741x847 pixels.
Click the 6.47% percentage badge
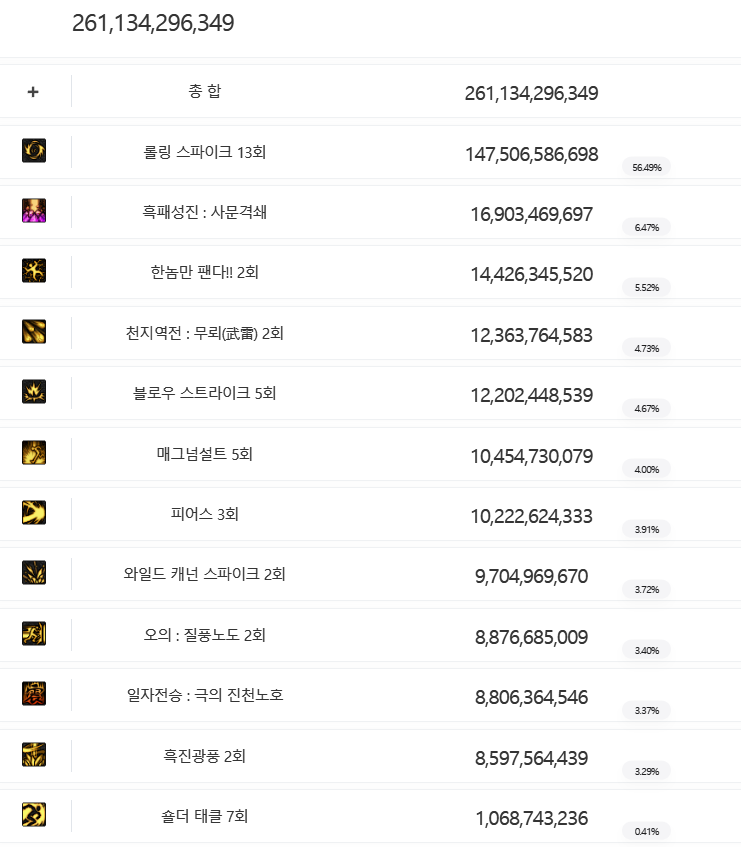646,228
